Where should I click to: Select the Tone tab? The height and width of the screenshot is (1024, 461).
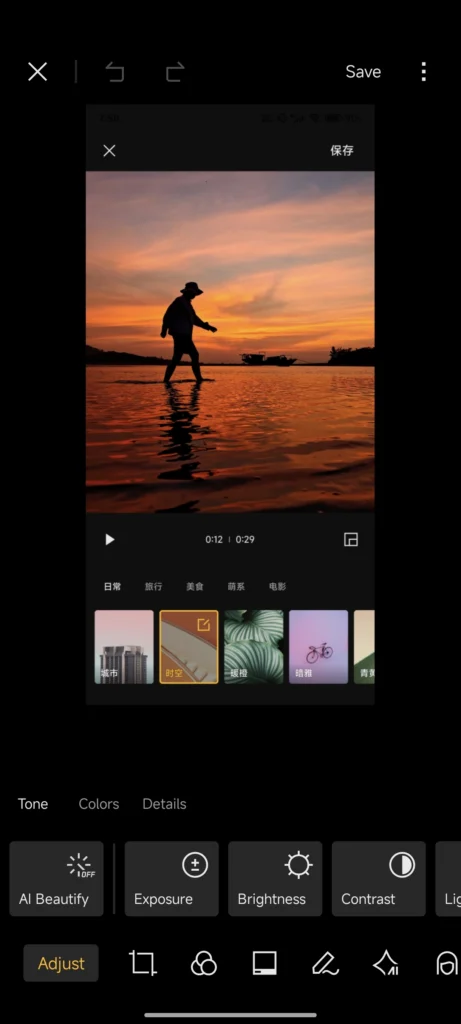(33, 804)
